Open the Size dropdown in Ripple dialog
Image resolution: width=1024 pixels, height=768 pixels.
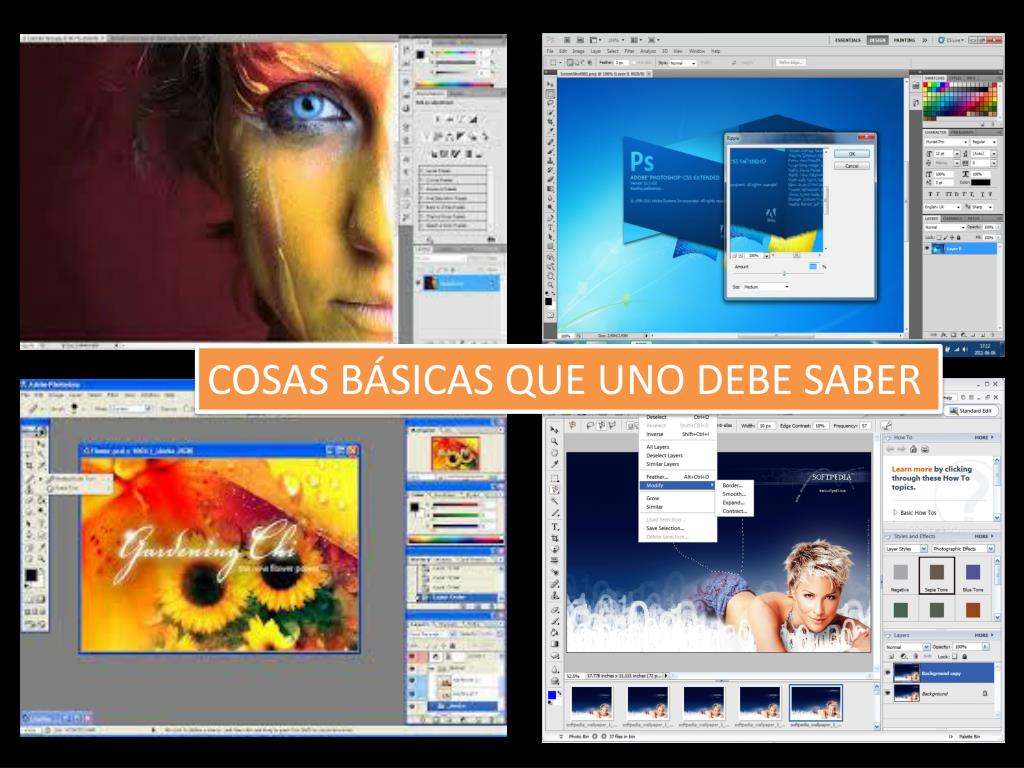pyautogui.click(x=766, y=287)
